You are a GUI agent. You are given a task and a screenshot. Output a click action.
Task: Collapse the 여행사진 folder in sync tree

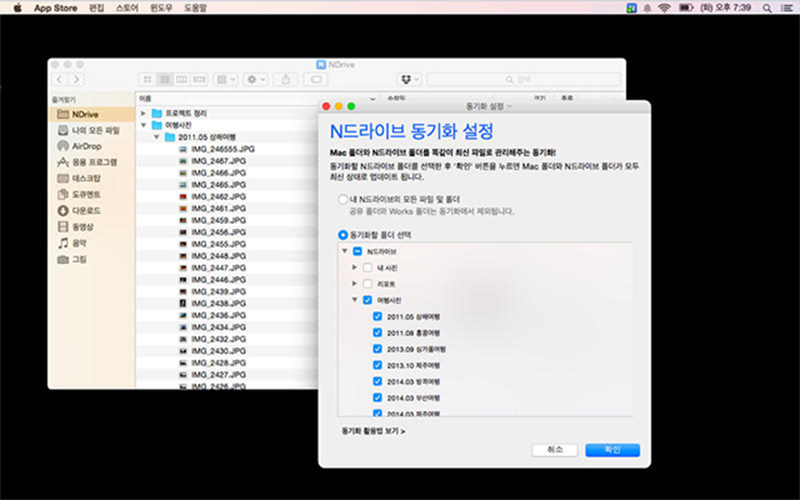pos(354,299)
